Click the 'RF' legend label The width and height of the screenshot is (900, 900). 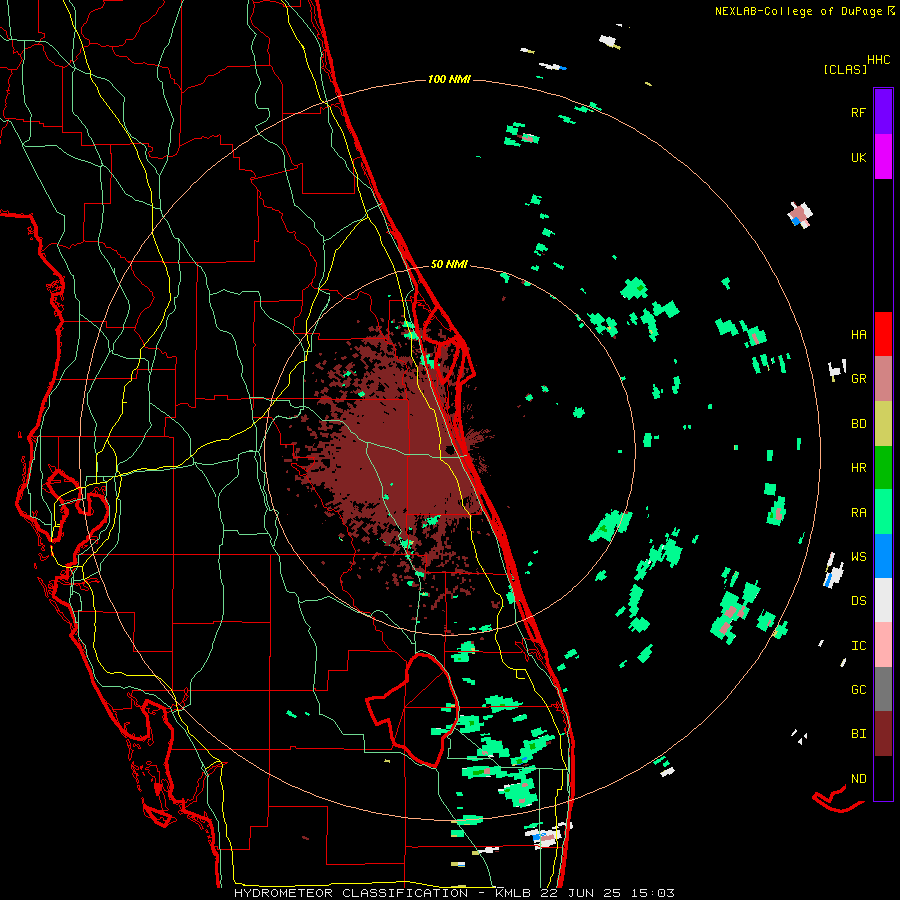point(859,112)
